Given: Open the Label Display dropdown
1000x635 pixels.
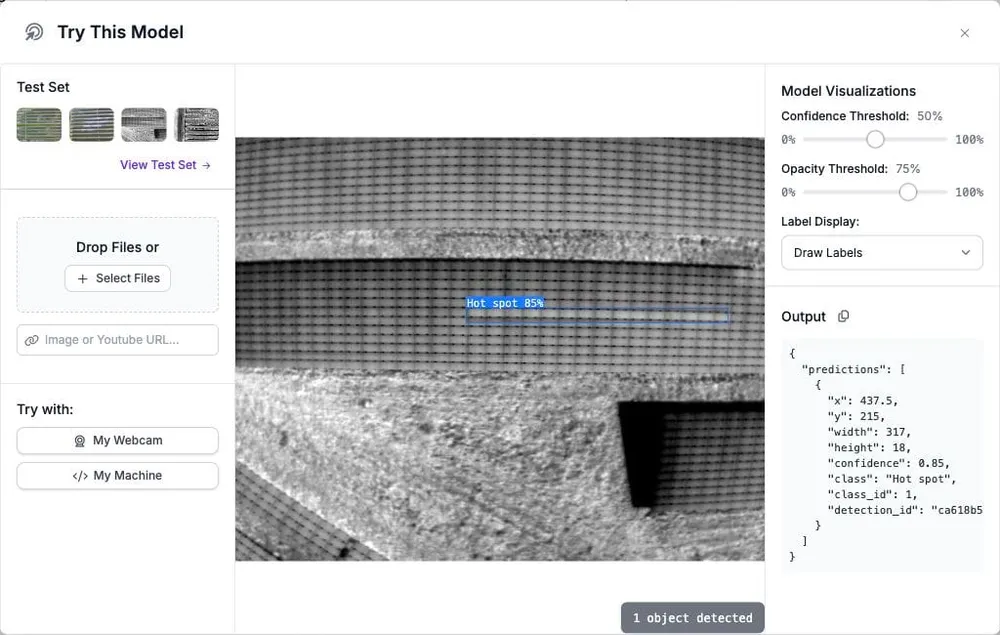Looking at the screenshot, I should pyautogui.click(x=881, y=253).
